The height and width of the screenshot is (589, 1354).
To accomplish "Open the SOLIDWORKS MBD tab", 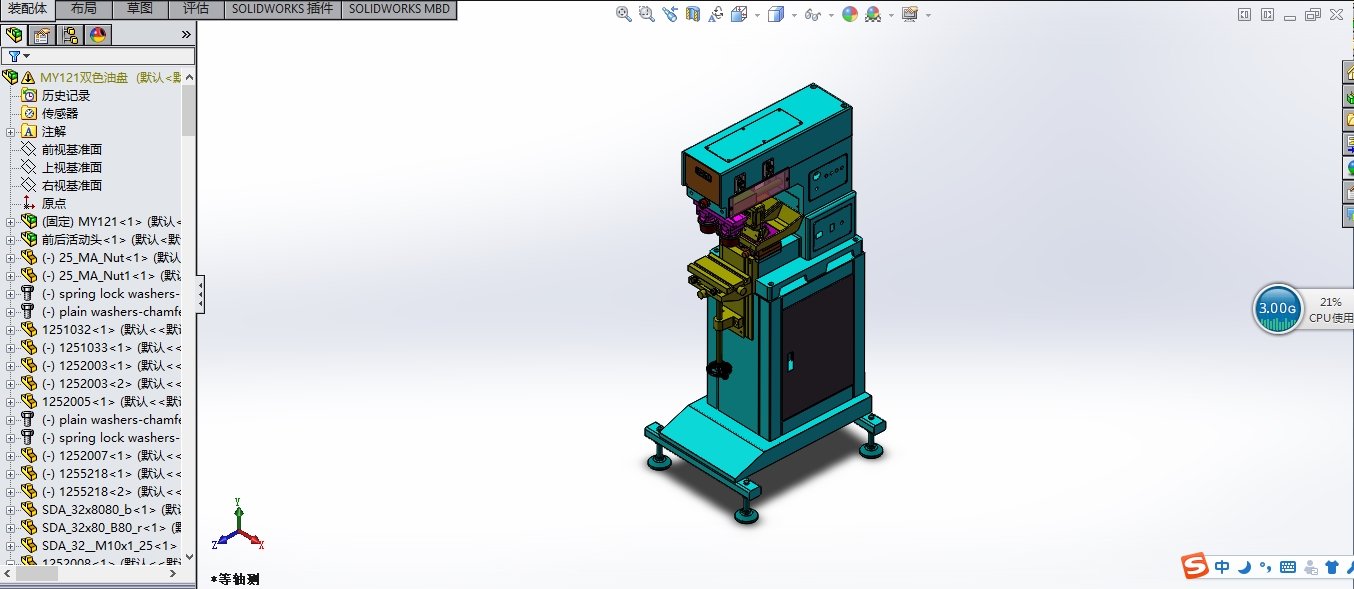I will point(399,9).
